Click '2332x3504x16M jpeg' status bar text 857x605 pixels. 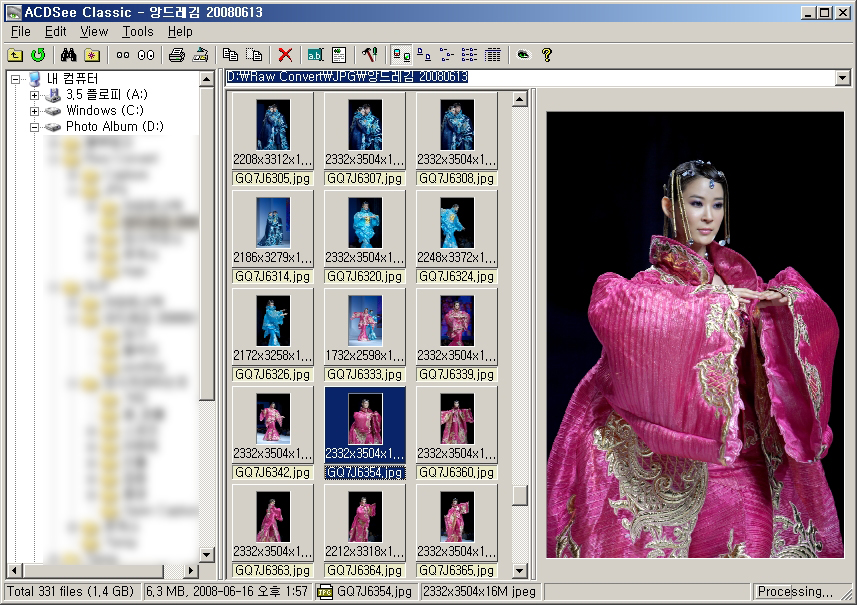pos(479,591)
